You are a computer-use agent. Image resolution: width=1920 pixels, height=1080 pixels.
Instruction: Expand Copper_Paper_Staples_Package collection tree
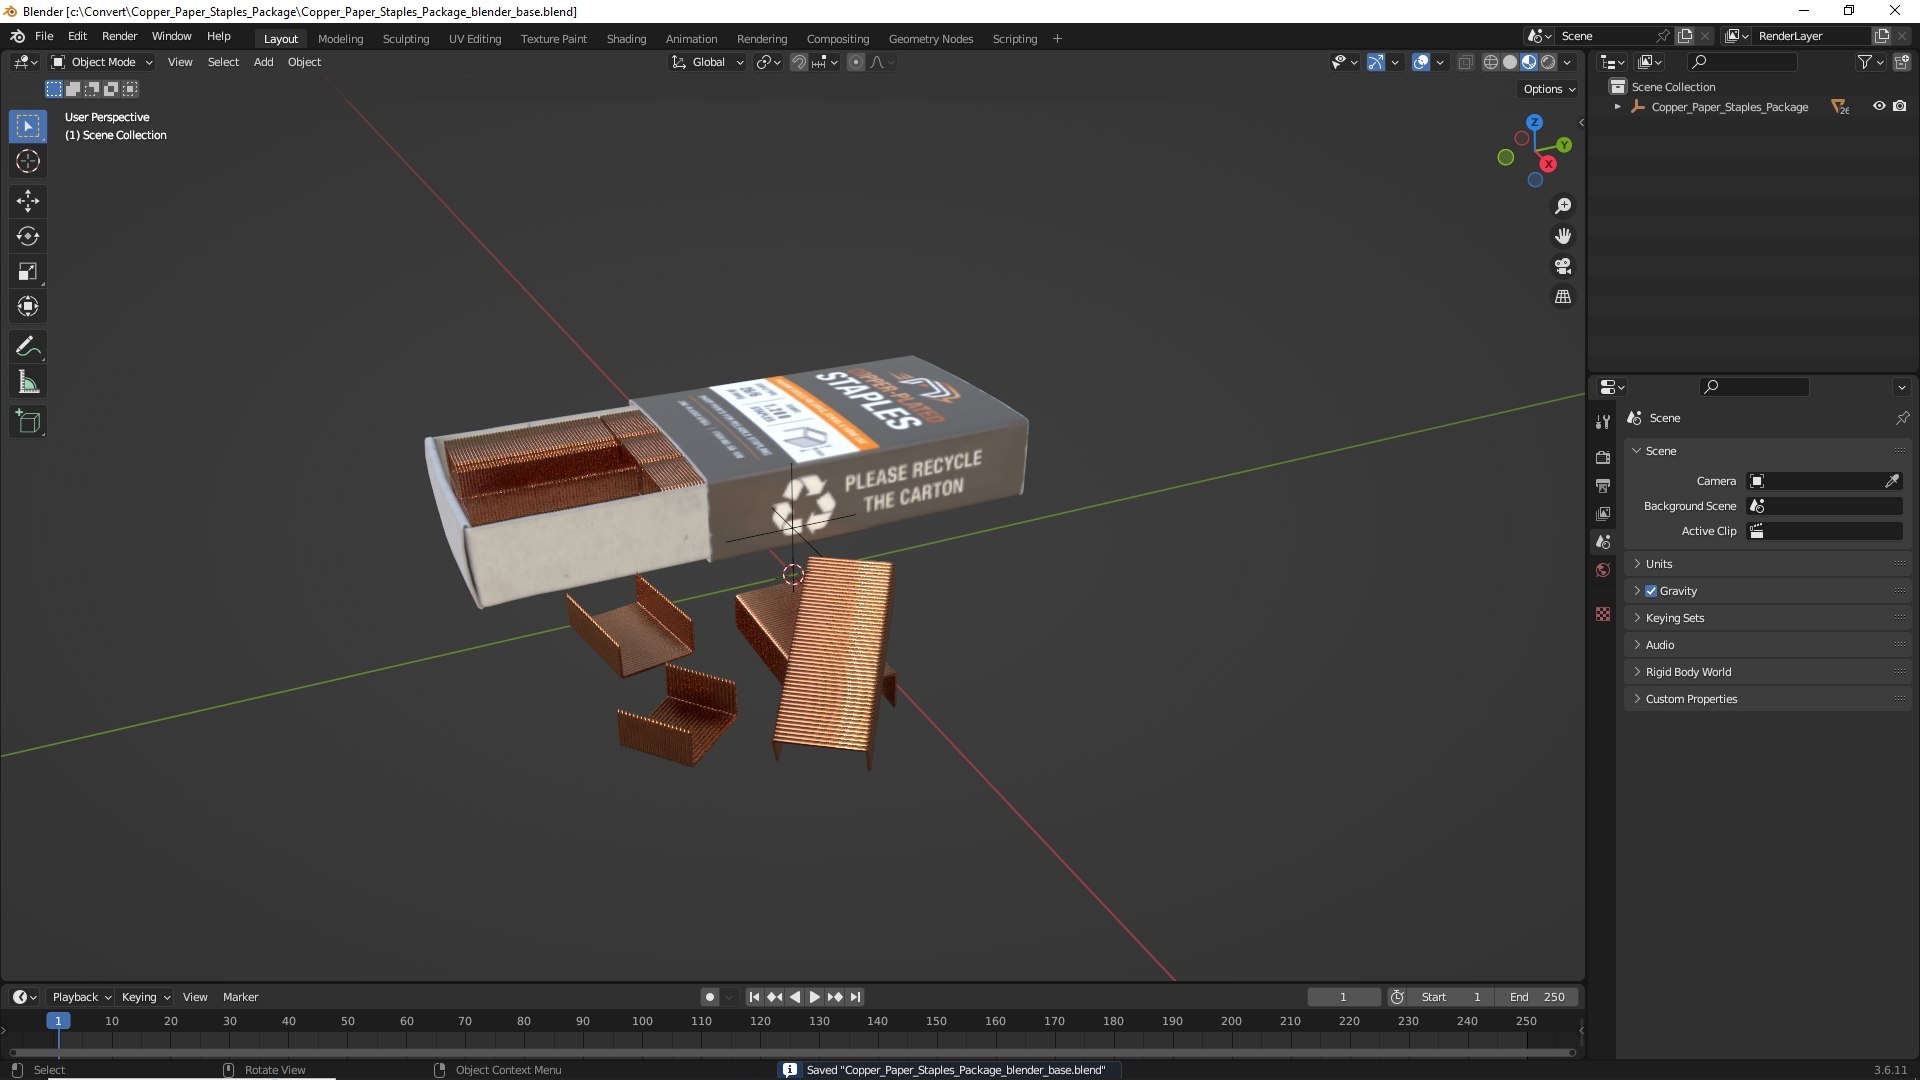[x=1617, y=106]
